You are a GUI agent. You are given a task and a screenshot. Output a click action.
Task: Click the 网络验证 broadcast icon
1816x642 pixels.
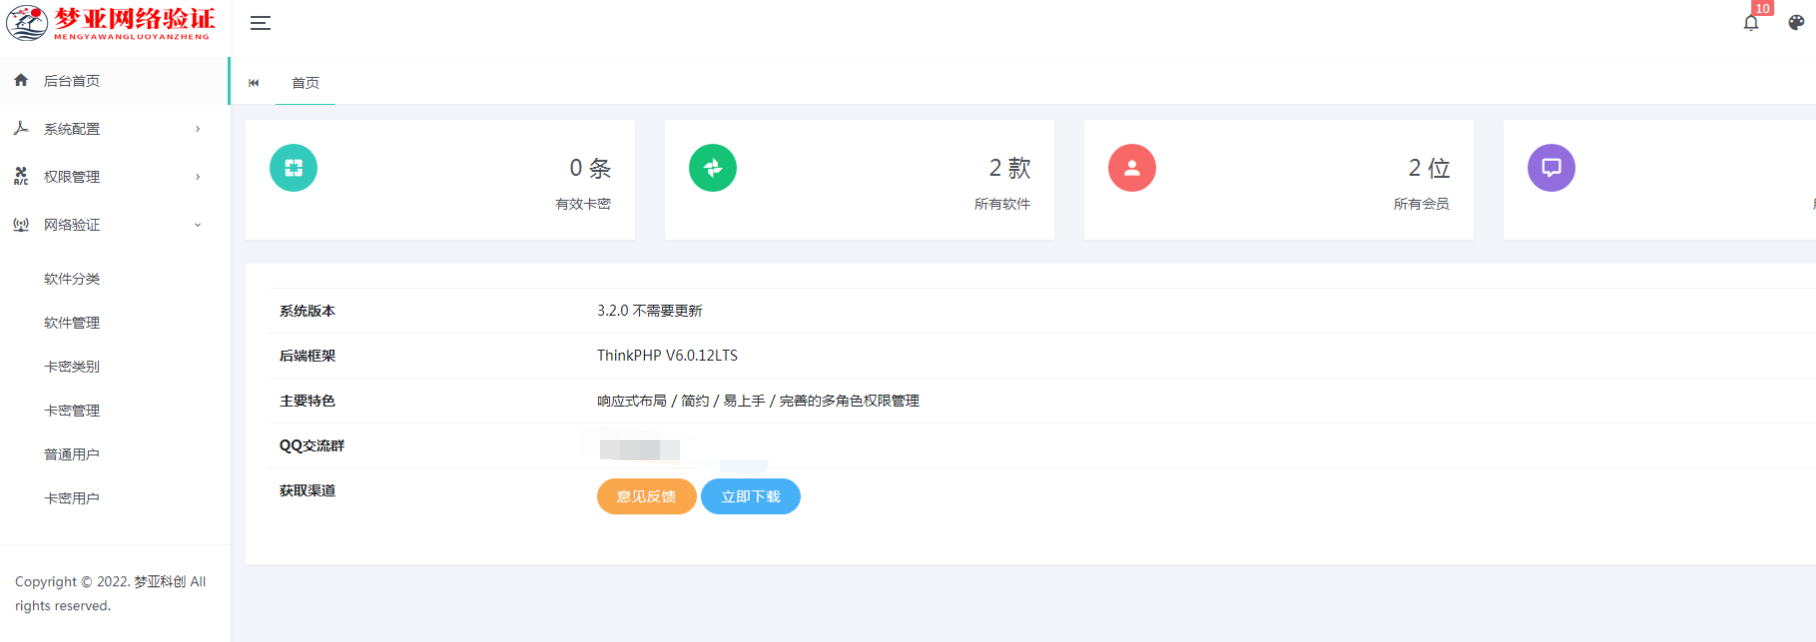[x=21, y=224]
